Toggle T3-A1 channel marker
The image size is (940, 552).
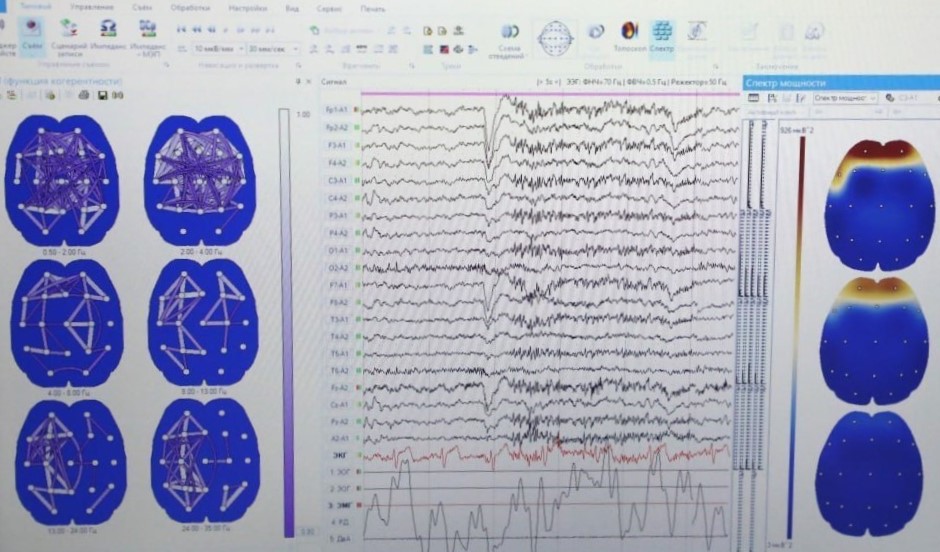[x=358, y=319]
